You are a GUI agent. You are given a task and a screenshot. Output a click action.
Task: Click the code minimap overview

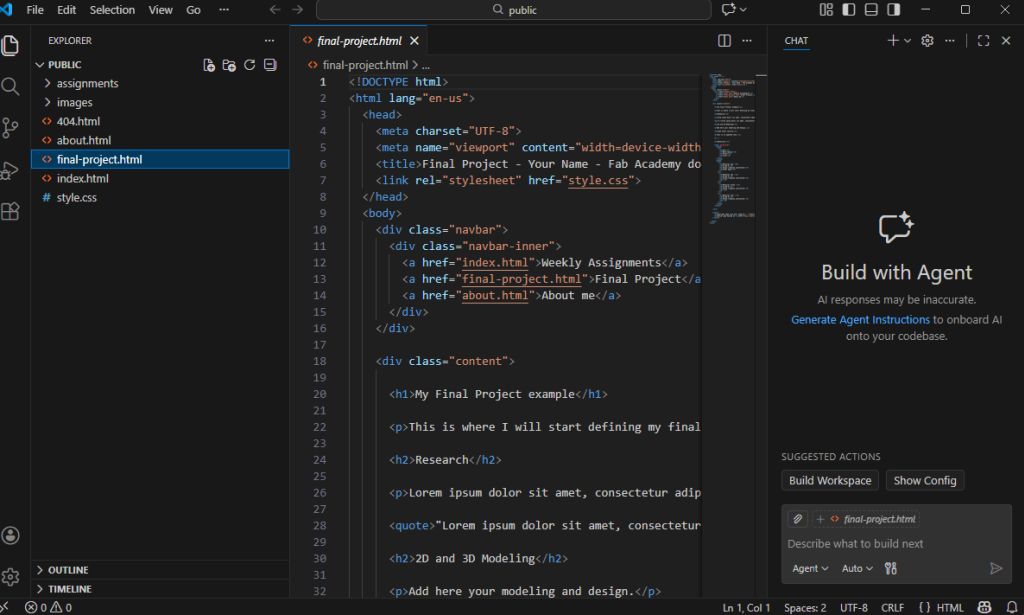(733, 150)
